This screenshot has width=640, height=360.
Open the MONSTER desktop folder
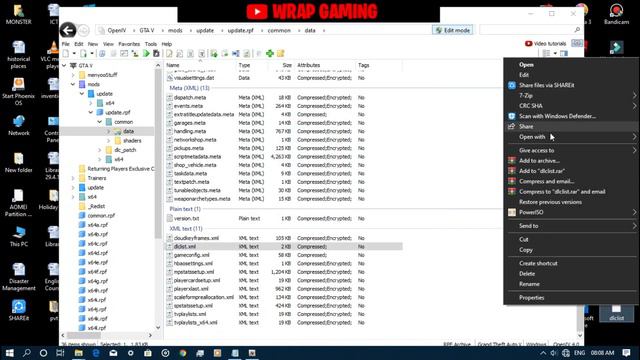click(x=19, y=14)
